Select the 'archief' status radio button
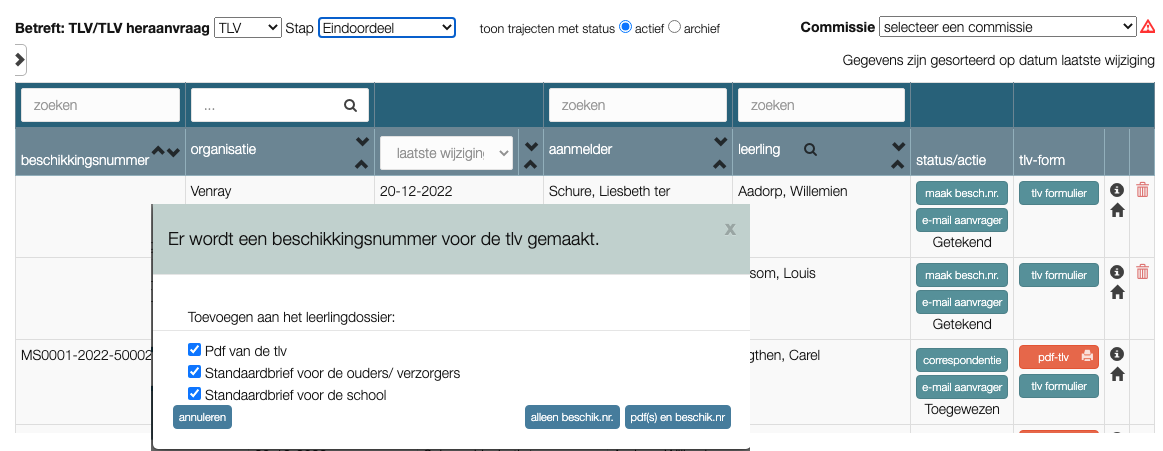 coord(674,27)
